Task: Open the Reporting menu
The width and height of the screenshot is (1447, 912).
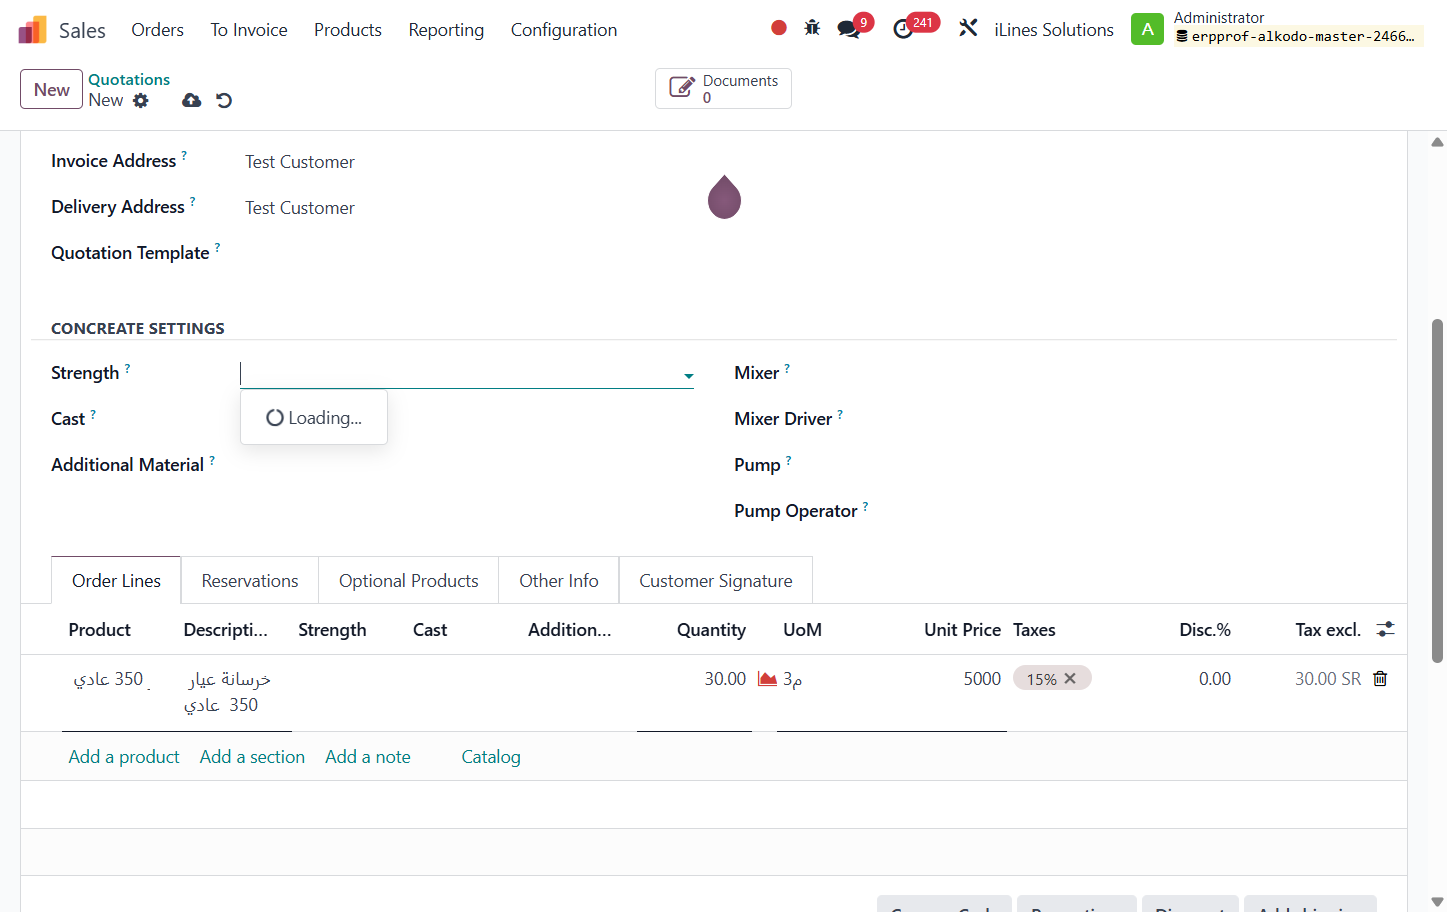Action: (446, 30)
